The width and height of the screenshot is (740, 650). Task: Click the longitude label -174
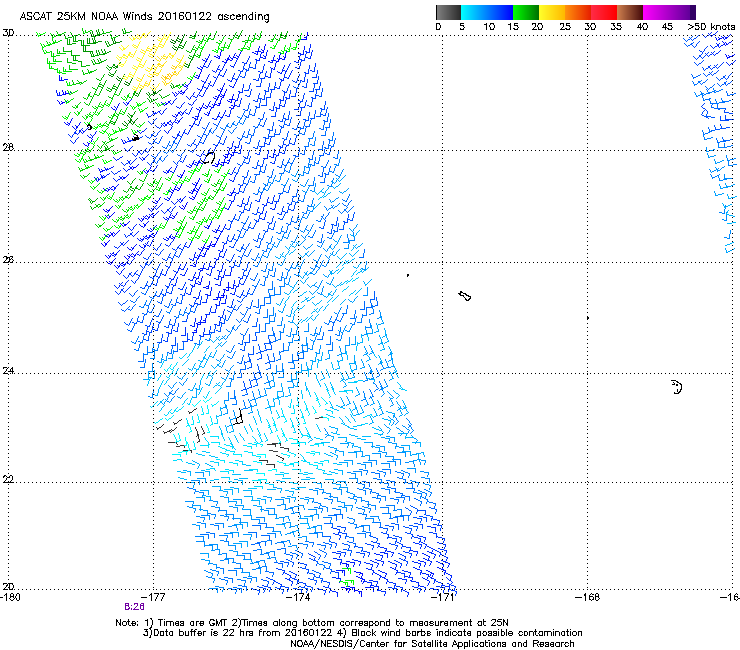[x=298, y=597]
